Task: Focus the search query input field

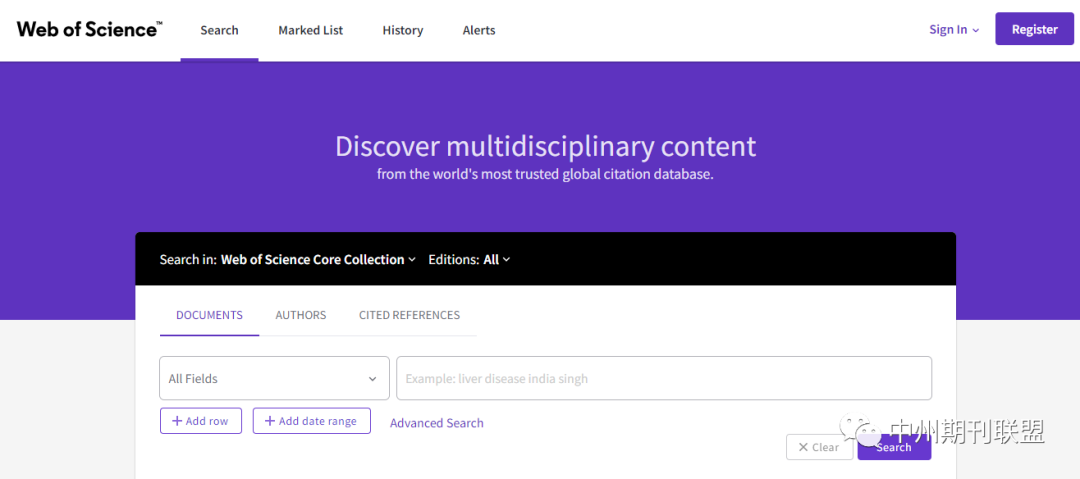Action: point(664,379)
